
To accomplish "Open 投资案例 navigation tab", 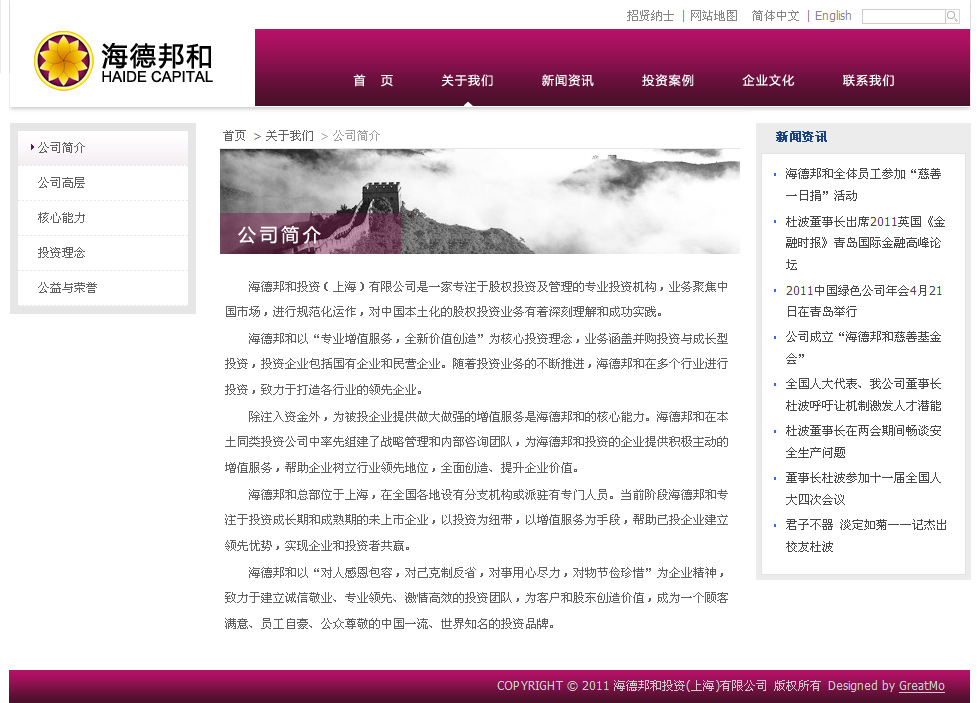I will coord(668,81).
